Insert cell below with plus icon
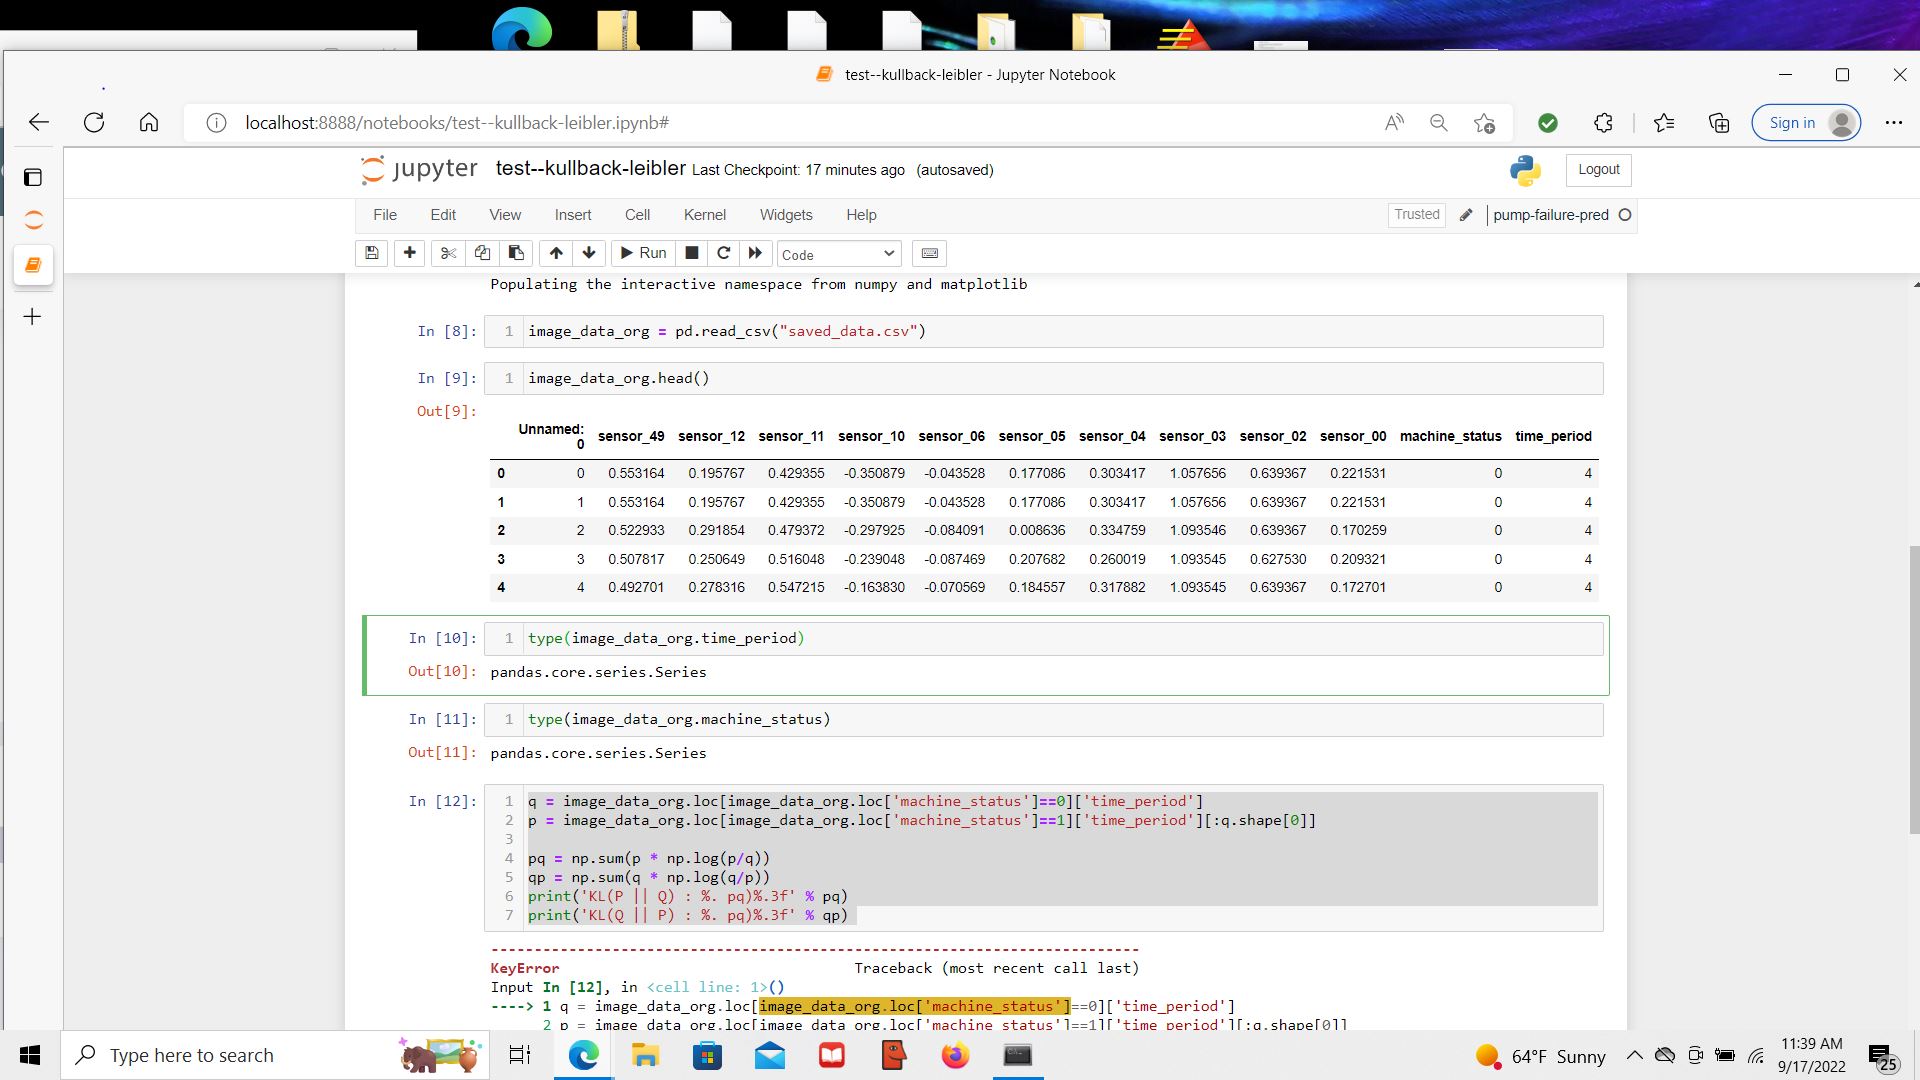Screen dimensions: 1920x1080 (x=409, y=253)
